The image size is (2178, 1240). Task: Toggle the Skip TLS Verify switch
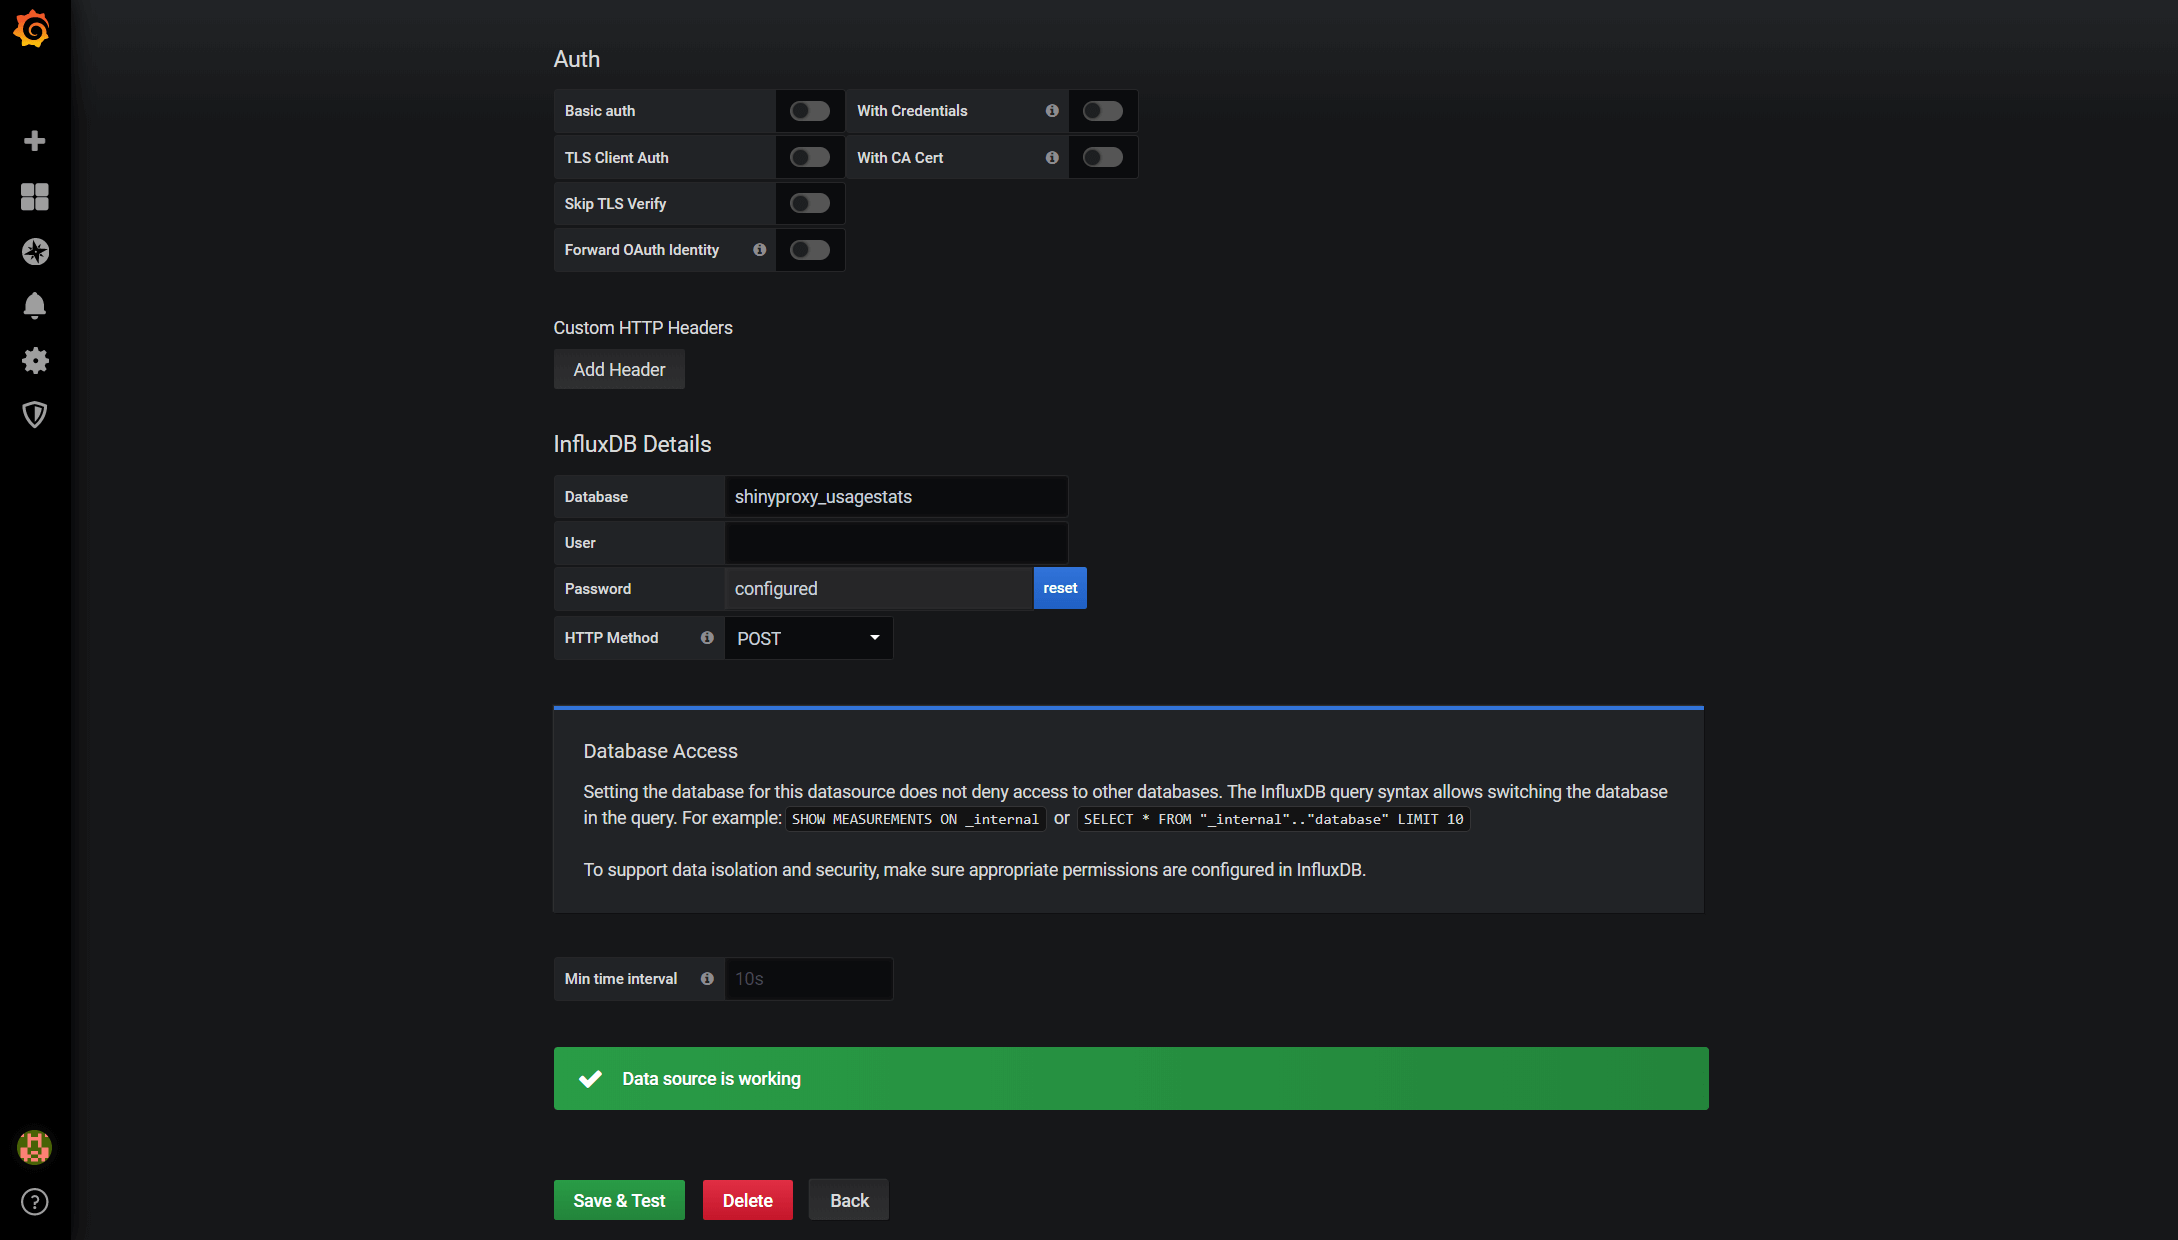pos(809,204)
